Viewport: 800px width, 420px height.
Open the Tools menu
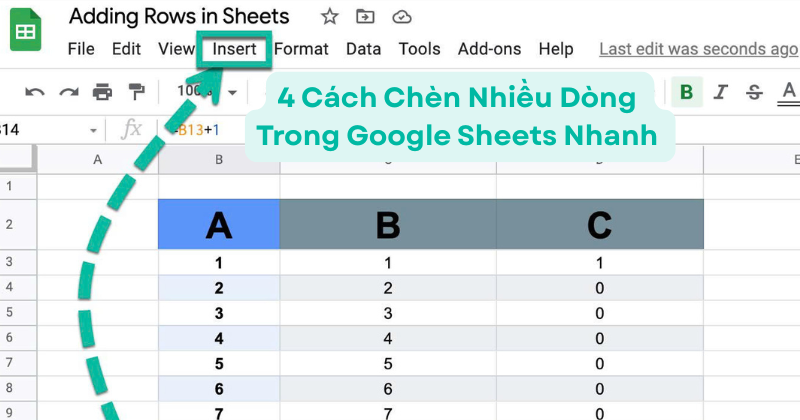click(x=419, y=49)
